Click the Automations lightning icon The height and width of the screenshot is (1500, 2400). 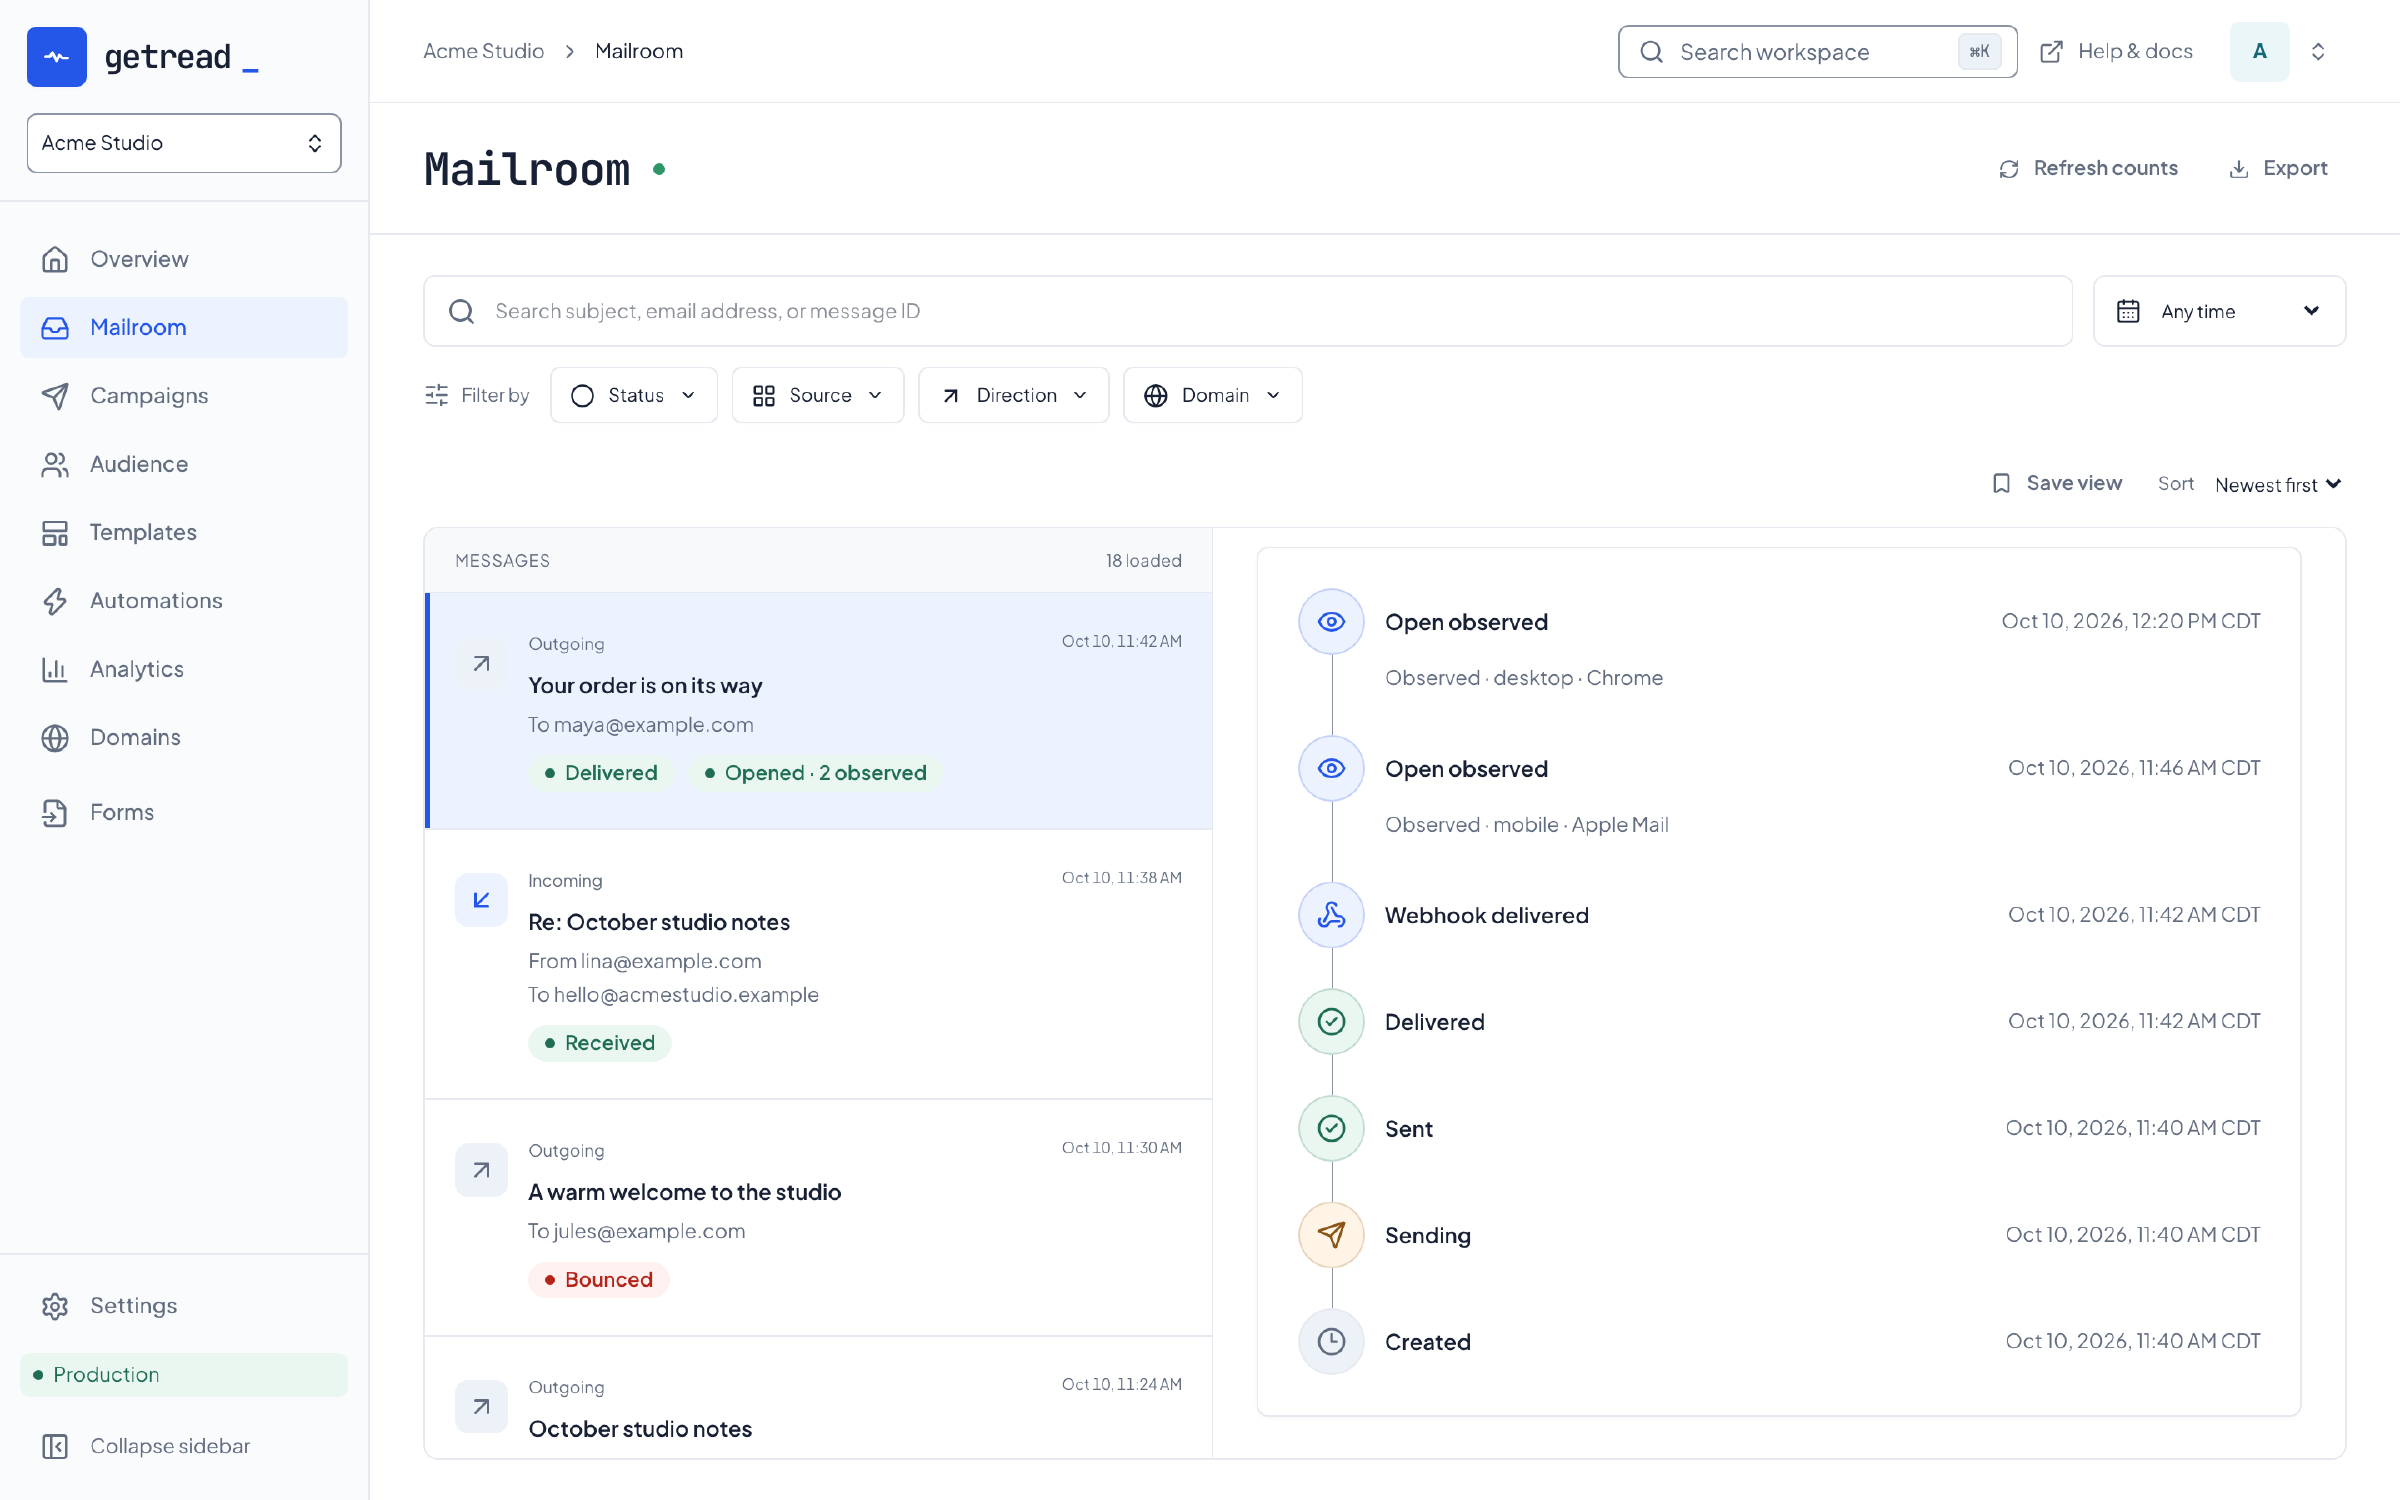(x=55, y=601)
